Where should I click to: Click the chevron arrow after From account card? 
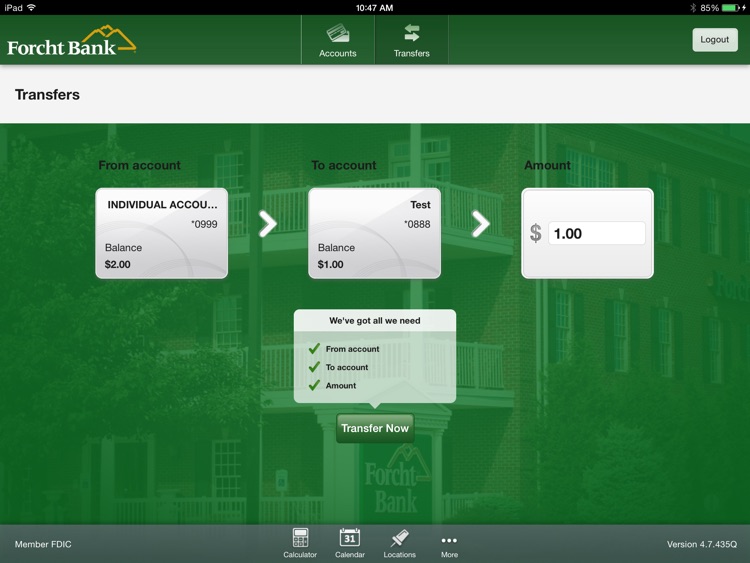(268, 223)
